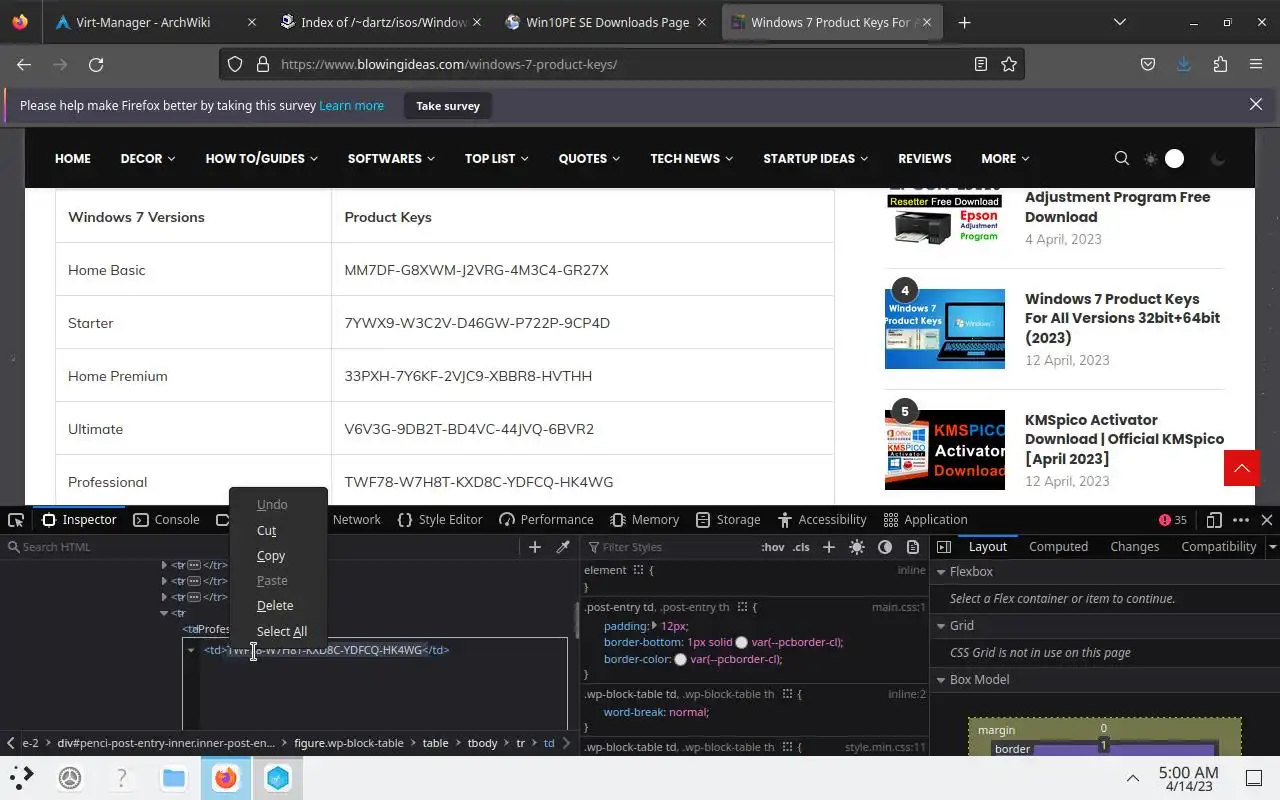The image size is (1280, 800).
Task: Toggle print media simulation icon
Action: click(913, 547)
